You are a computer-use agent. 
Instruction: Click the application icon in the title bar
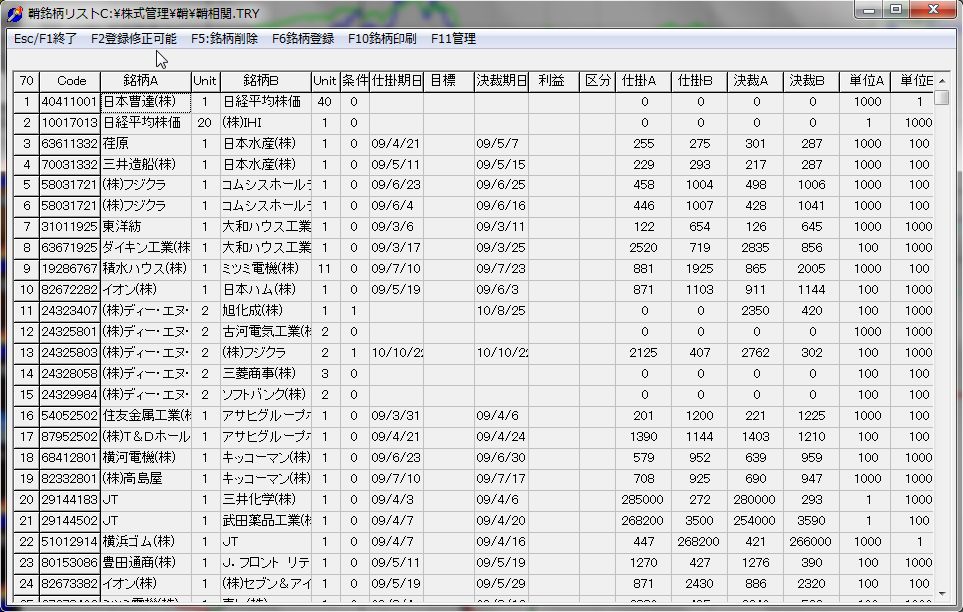tap(15, 13)
